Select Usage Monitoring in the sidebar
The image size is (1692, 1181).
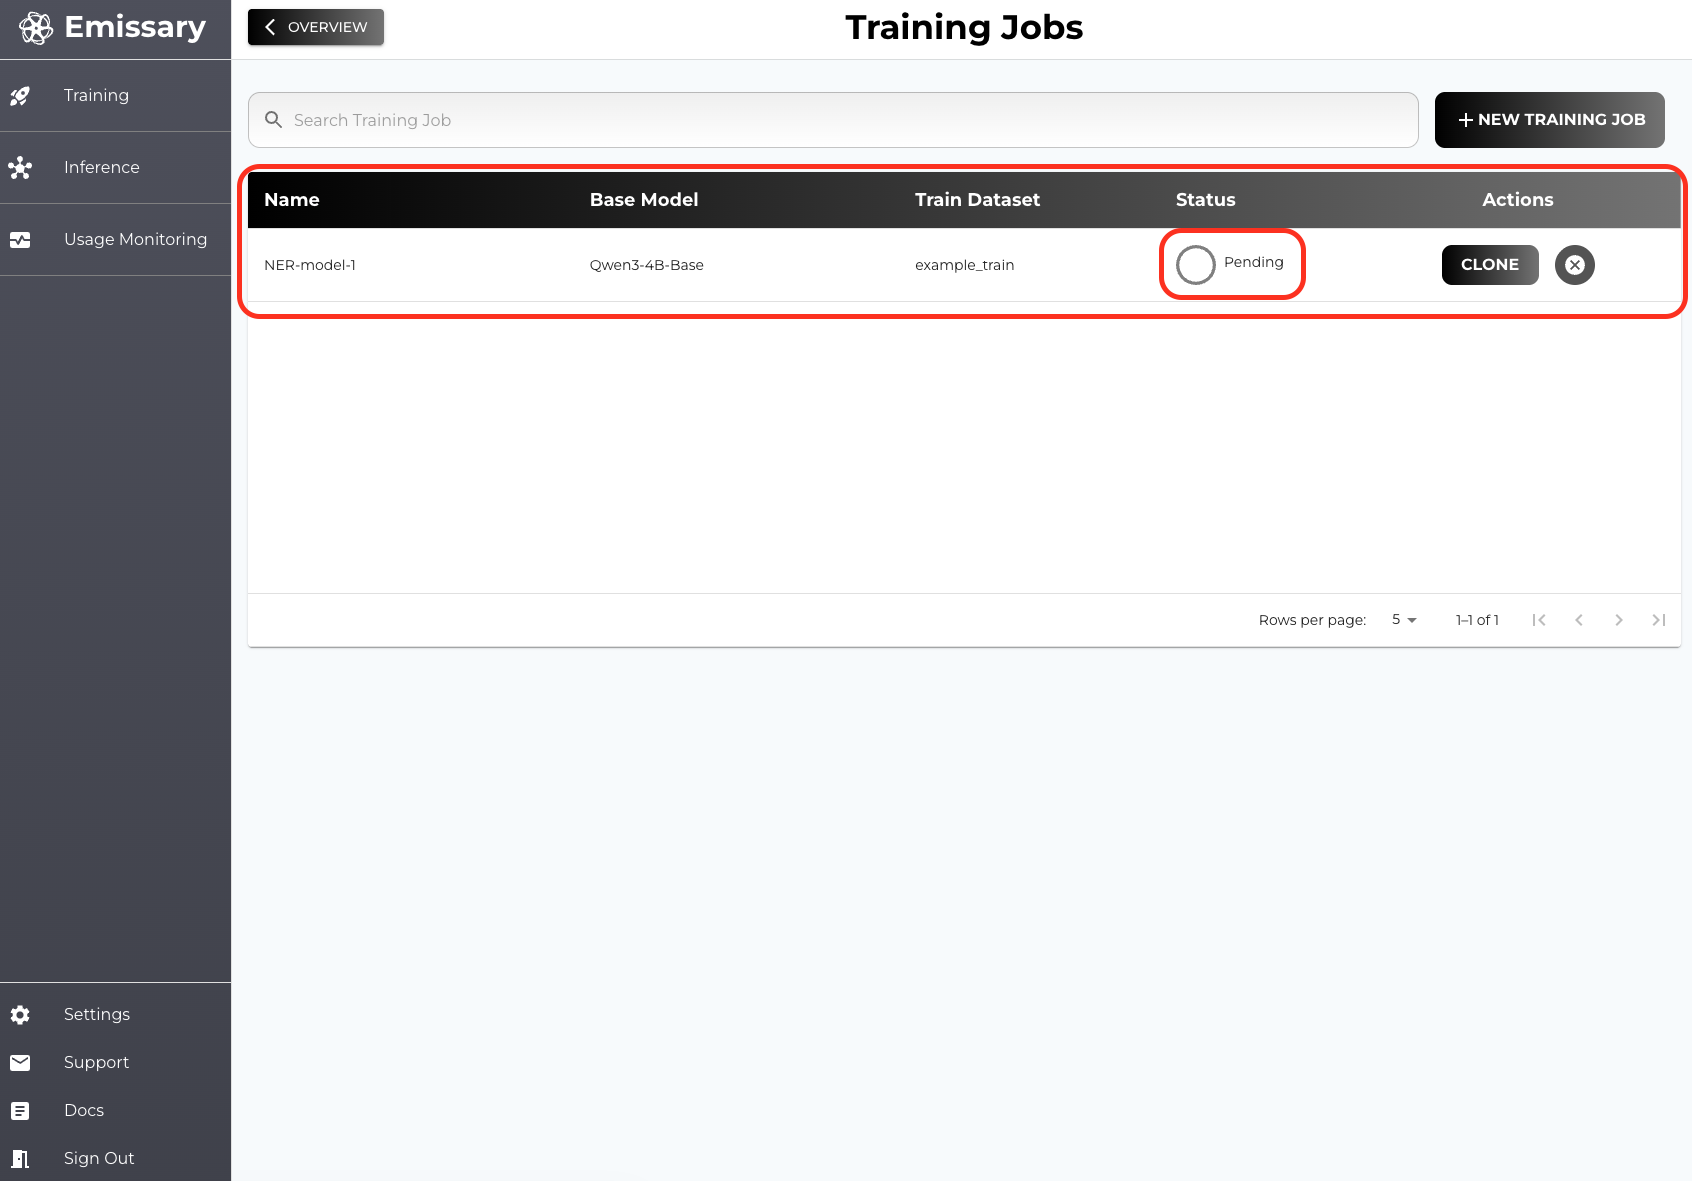[x=135, y=240]
